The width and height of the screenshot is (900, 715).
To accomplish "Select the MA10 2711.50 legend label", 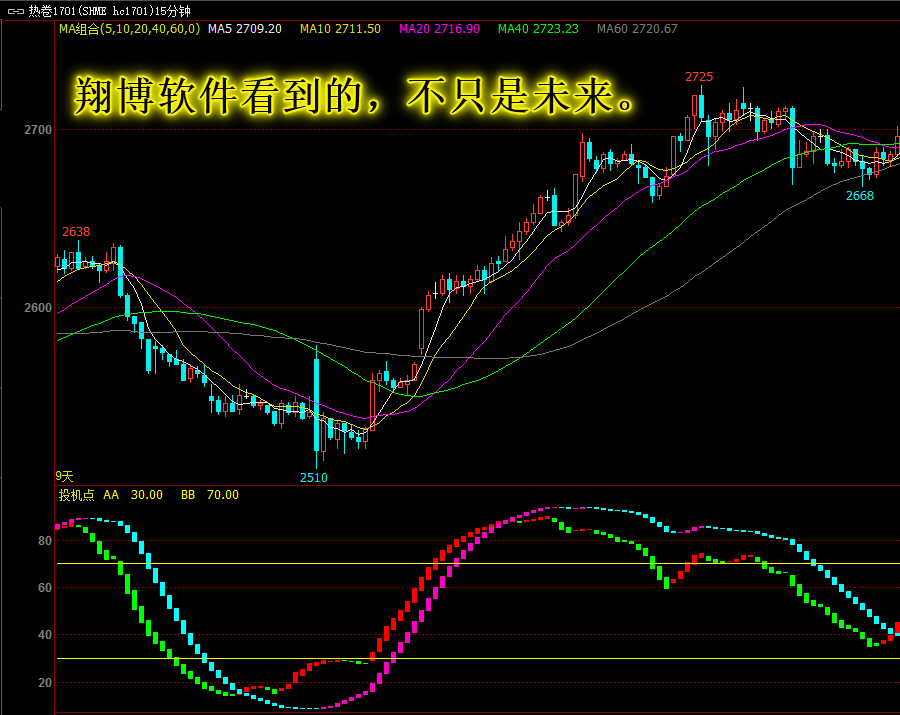I will (340, 29).
